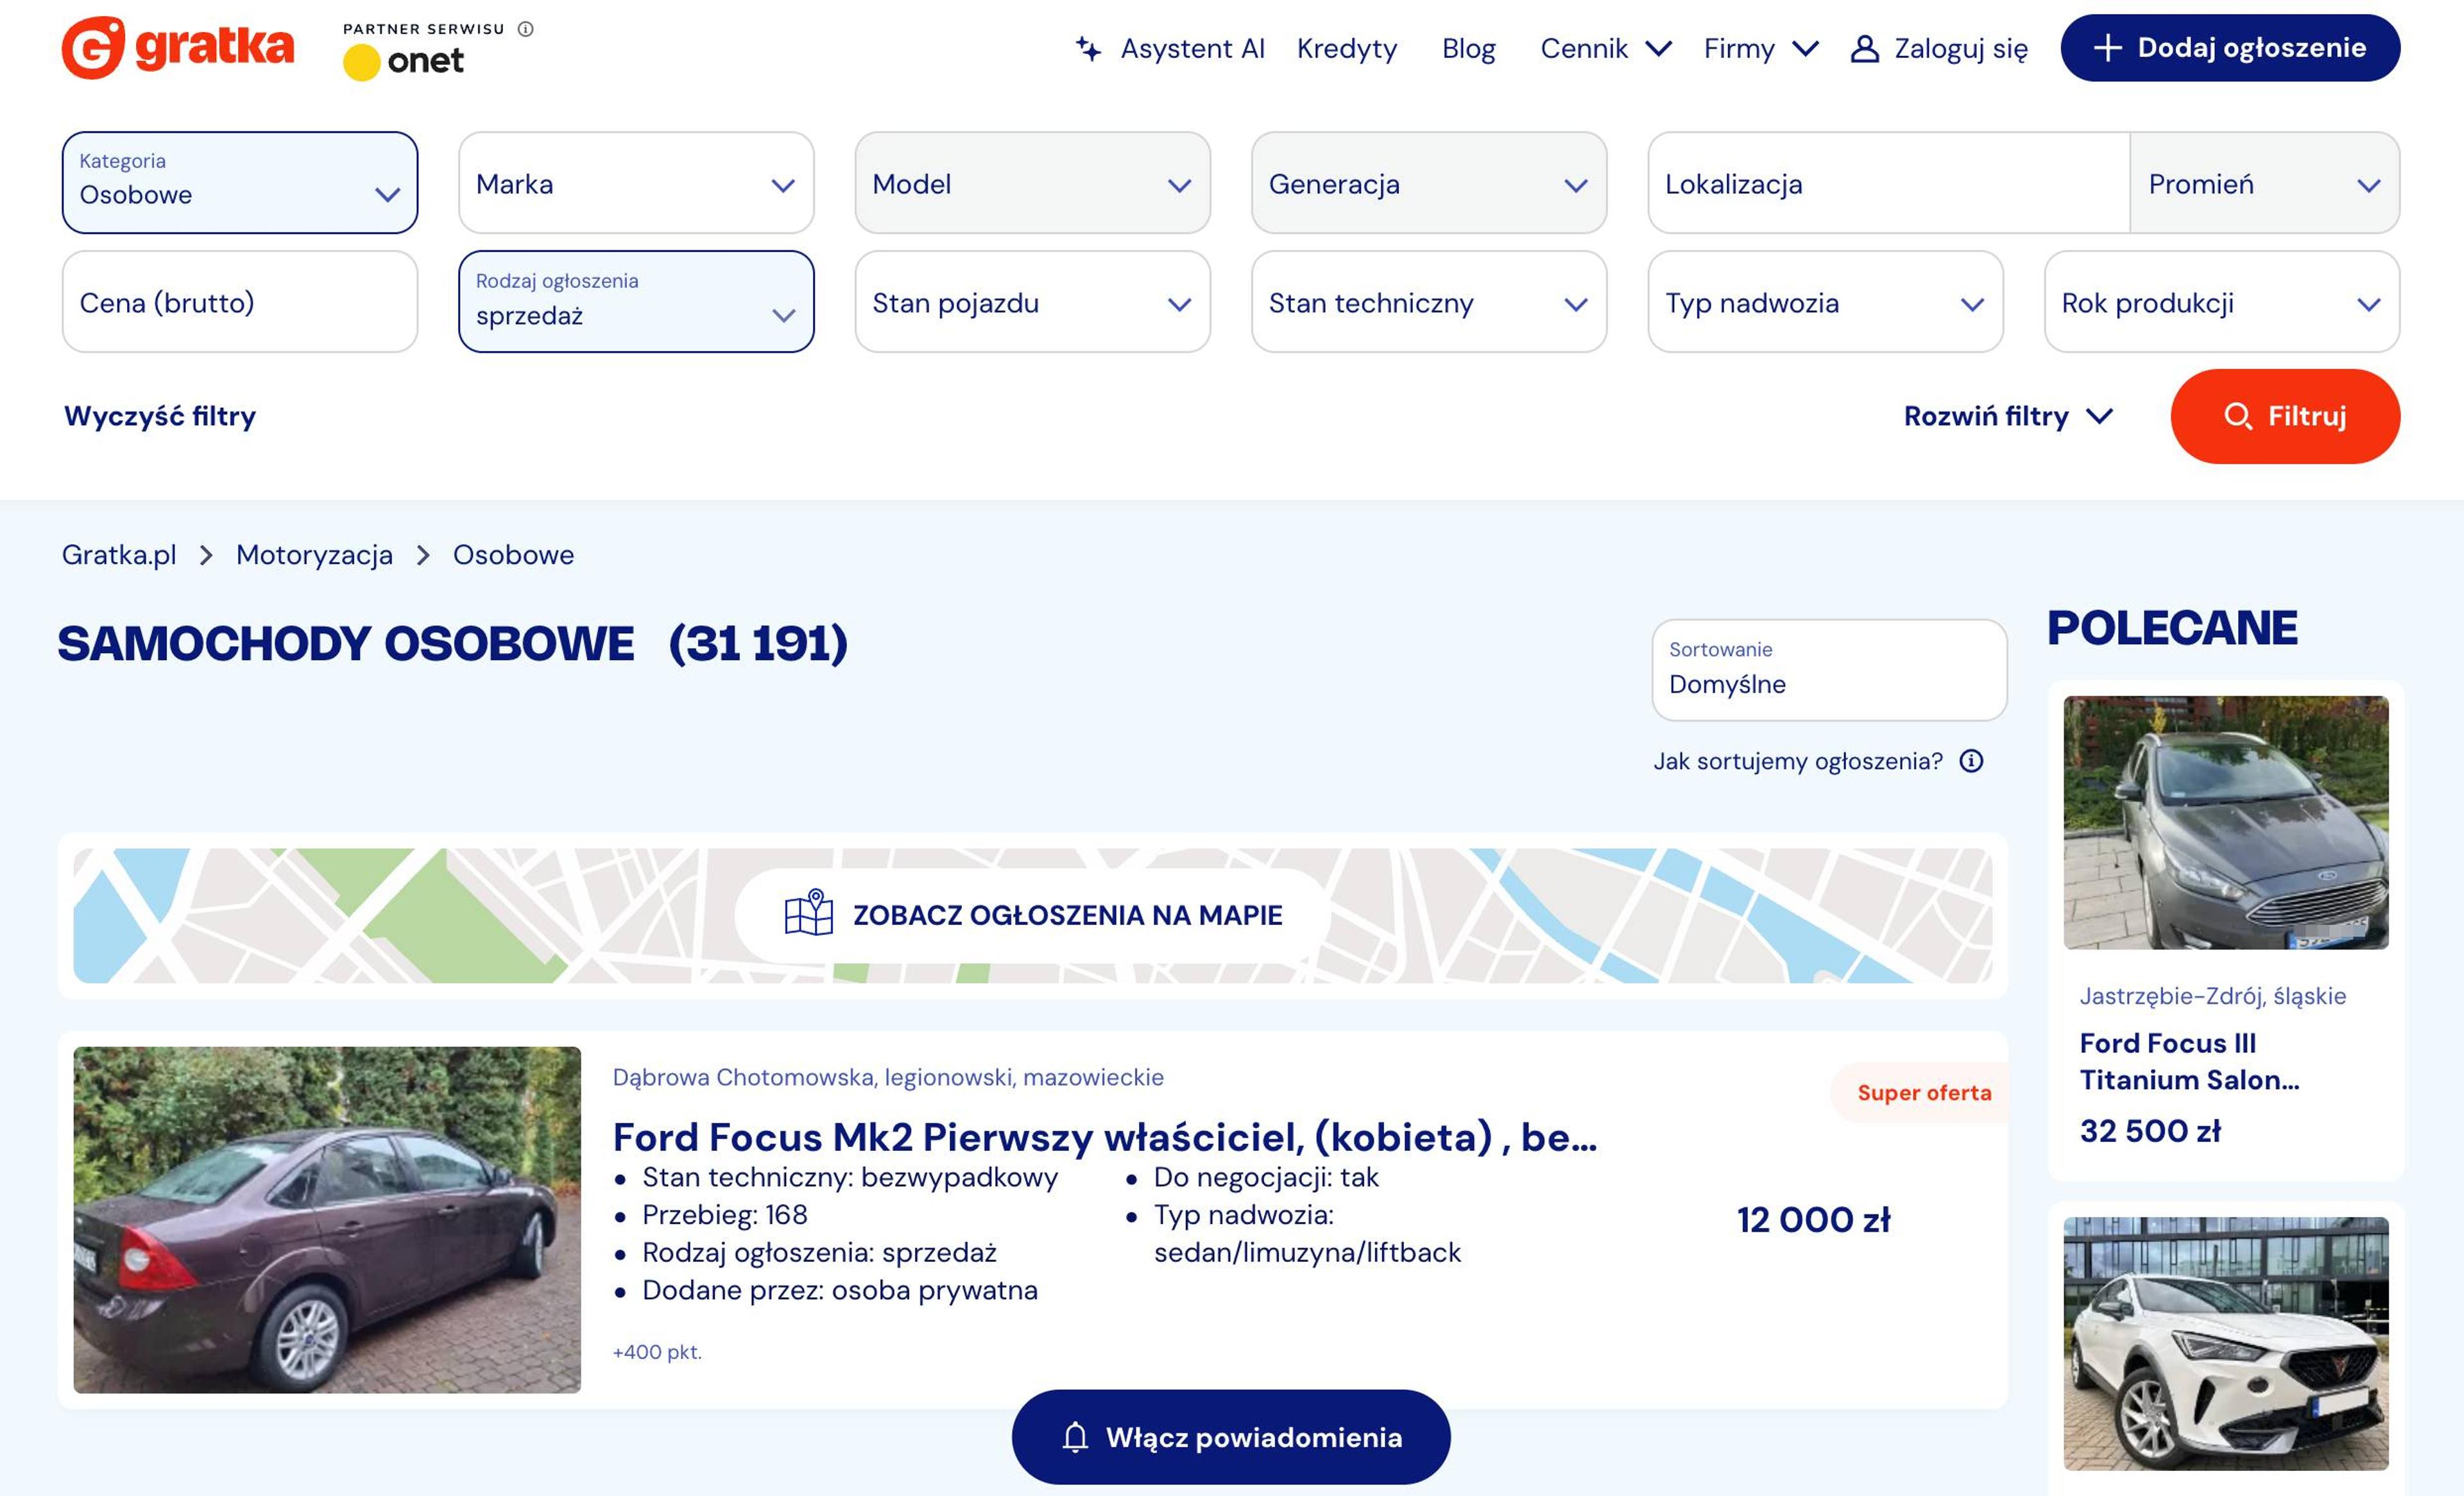Click the bell icon in Włącz powiadomienia

1075,1437
